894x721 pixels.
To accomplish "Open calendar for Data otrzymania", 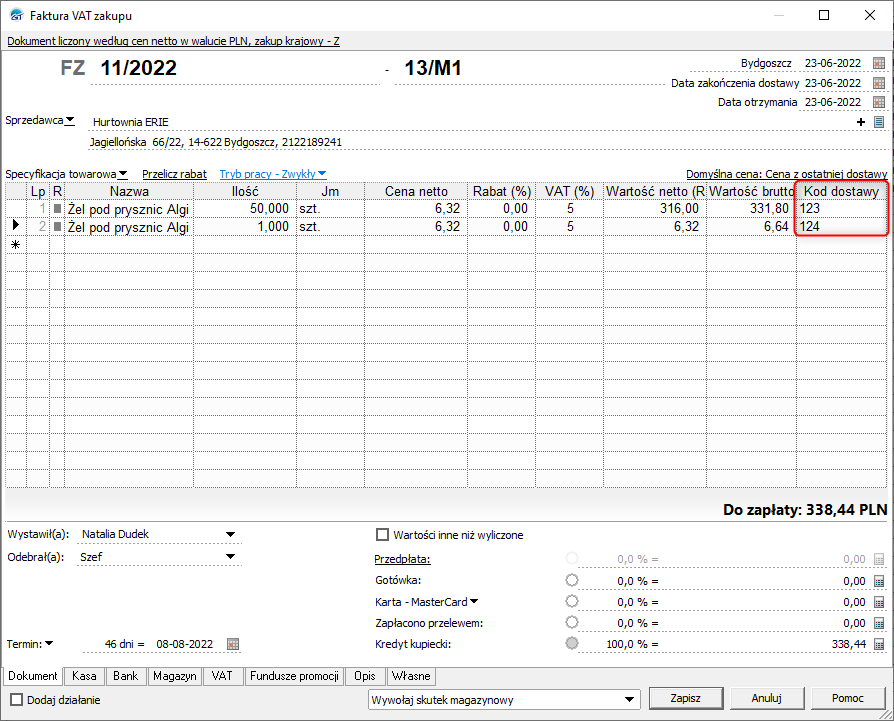I will pyautogui.click(x=879, y=102).
